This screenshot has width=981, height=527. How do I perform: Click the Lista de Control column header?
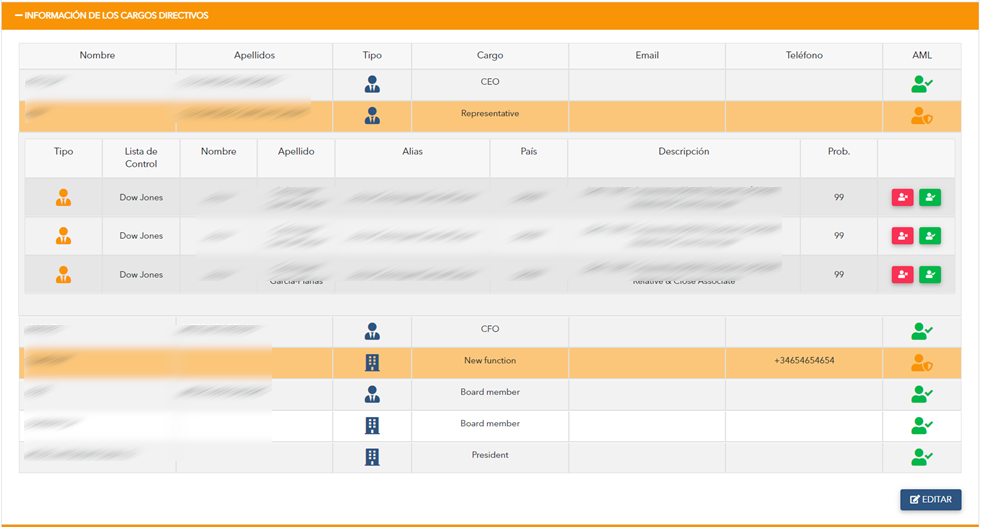pos(141,158)
